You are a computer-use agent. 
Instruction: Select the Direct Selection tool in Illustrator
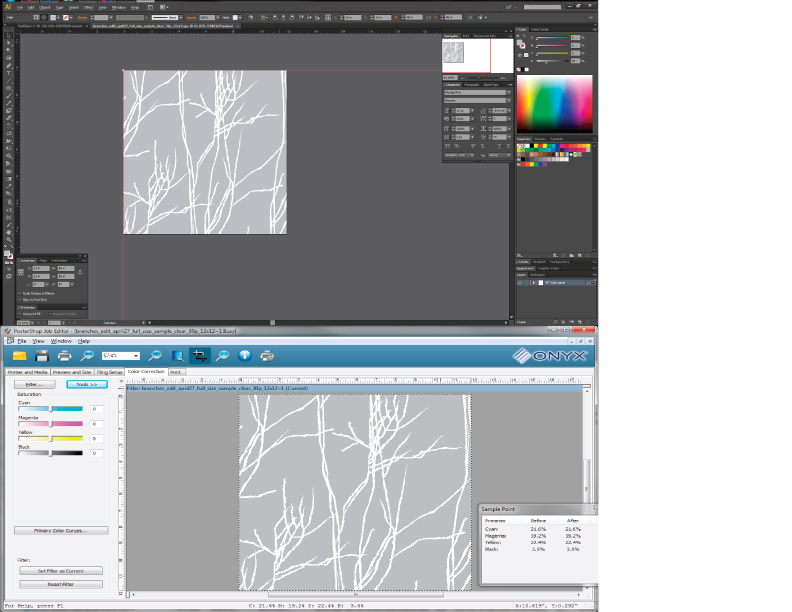(x=9, y=43)
